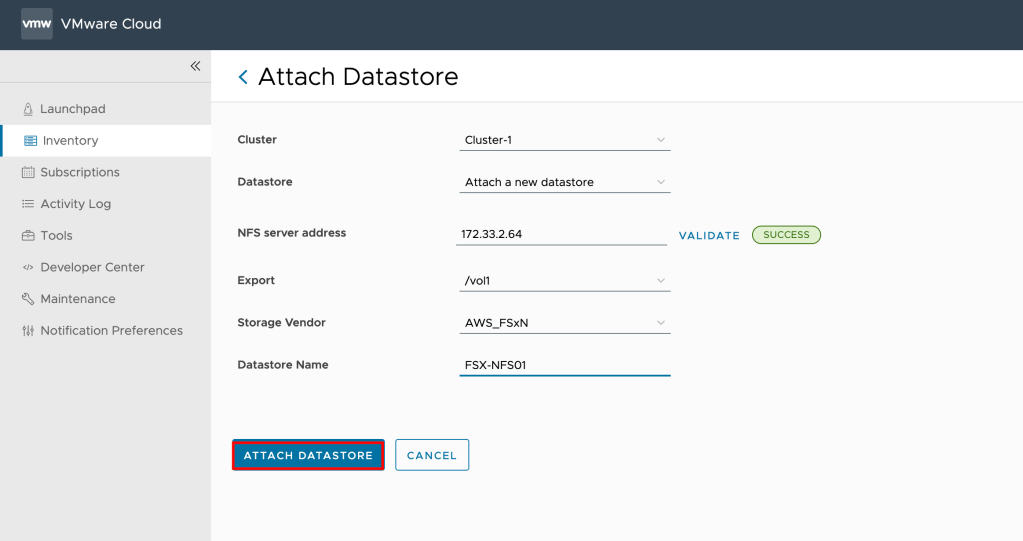Viewport: 1023px width, 541px height.
Task: Click into the Datastore Name field
Action: (x=564, y=365)
